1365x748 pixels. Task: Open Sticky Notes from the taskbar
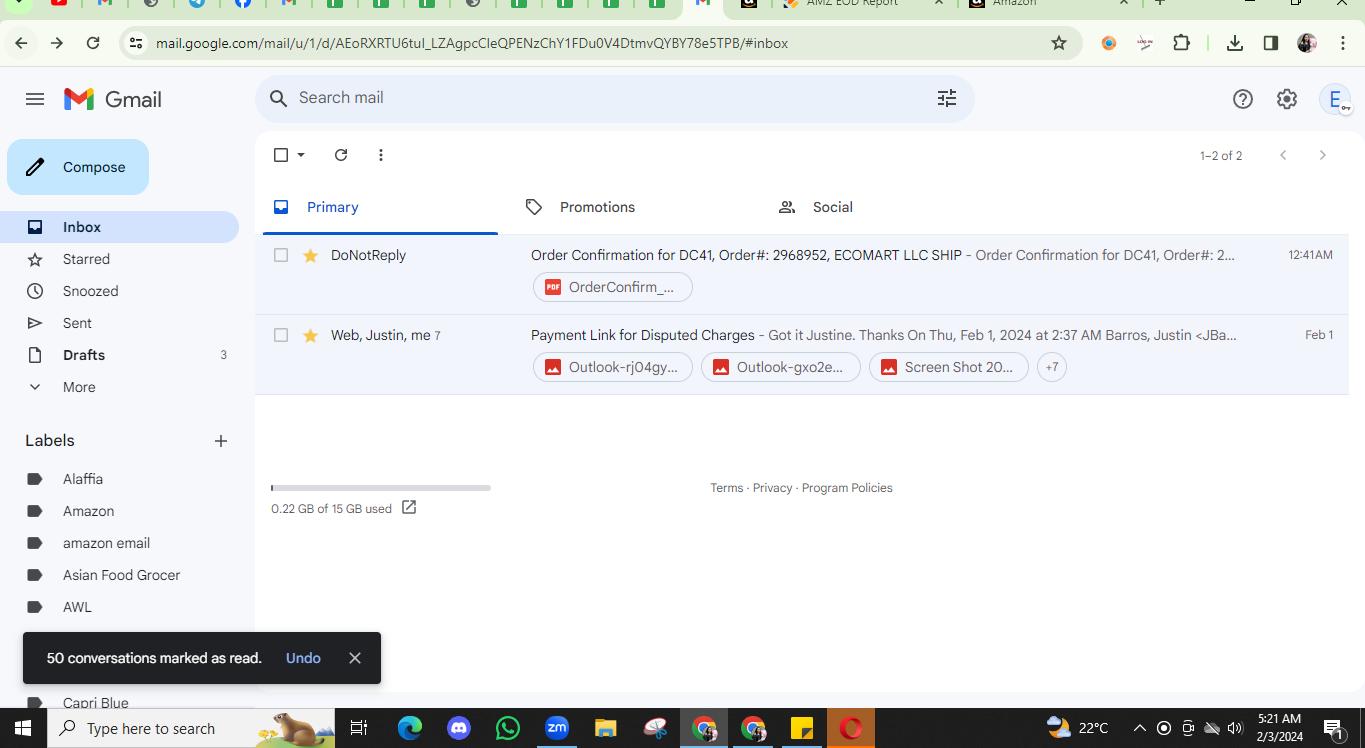802,728
